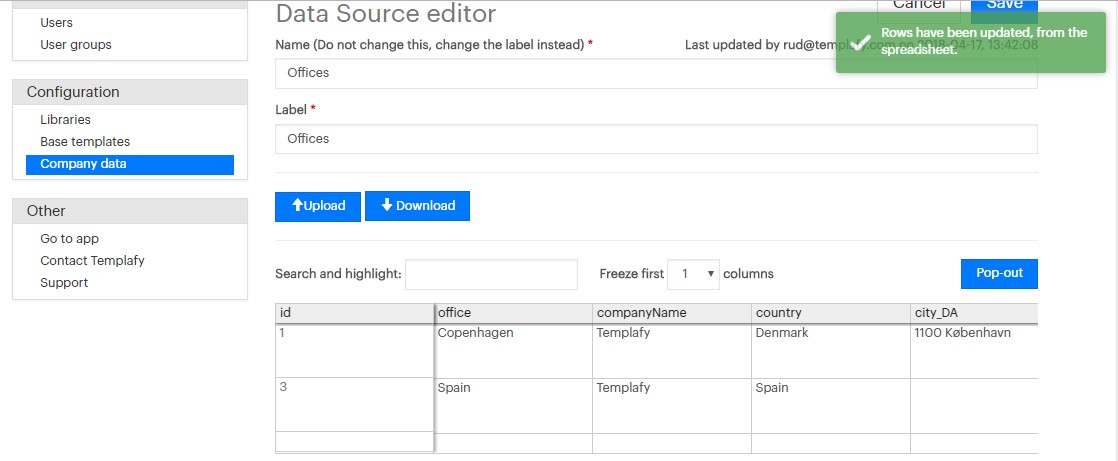Open the Users page in sidebar
Viewport: 1118px width, 461px height.
coord(56,23)
